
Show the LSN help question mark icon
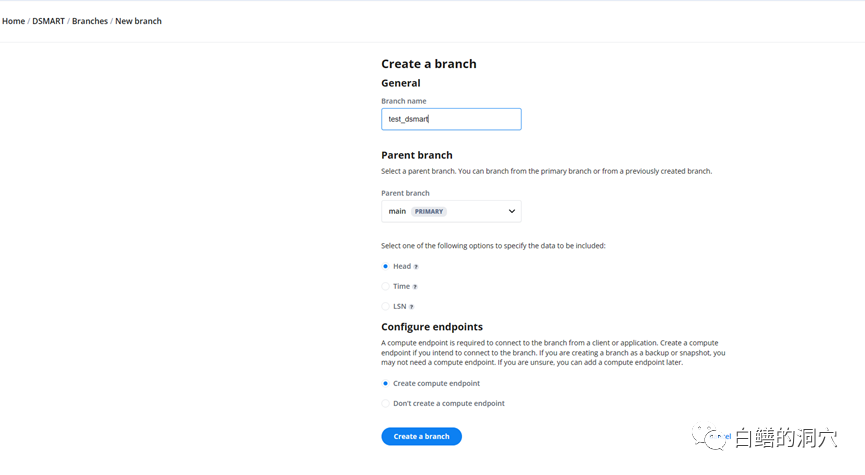(411, 307)
